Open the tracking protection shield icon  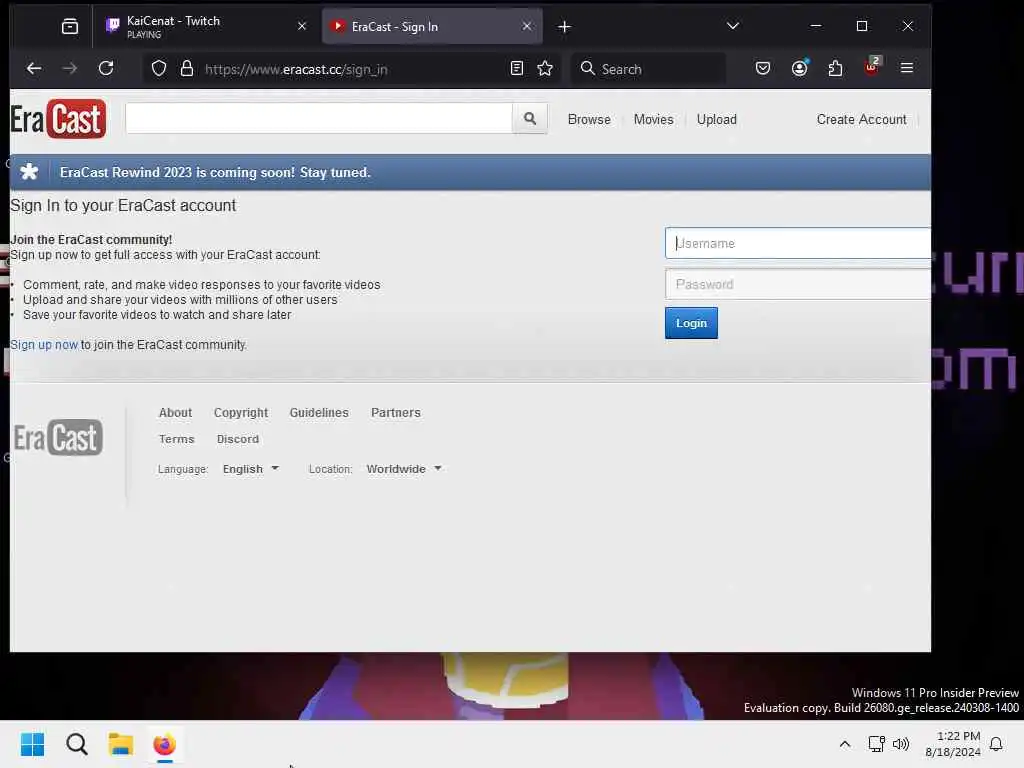point(159,69)
